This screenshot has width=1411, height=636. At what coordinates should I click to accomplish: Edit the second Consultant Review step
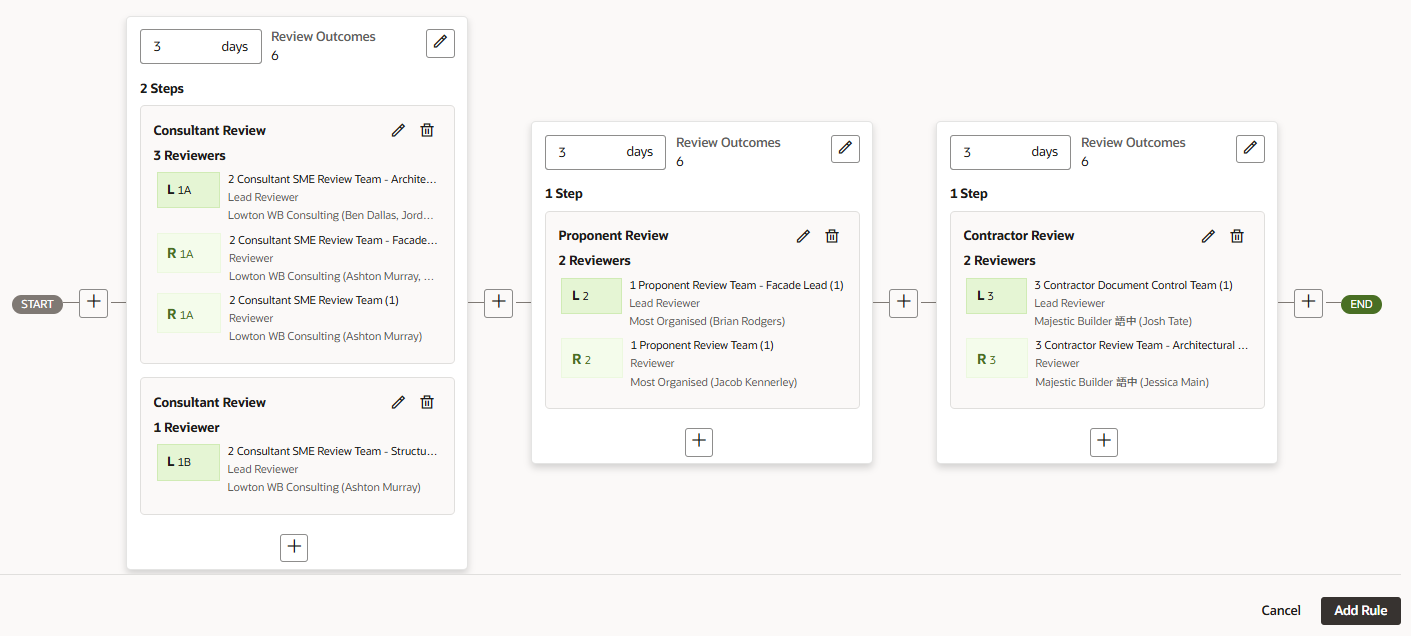(398, 402)
